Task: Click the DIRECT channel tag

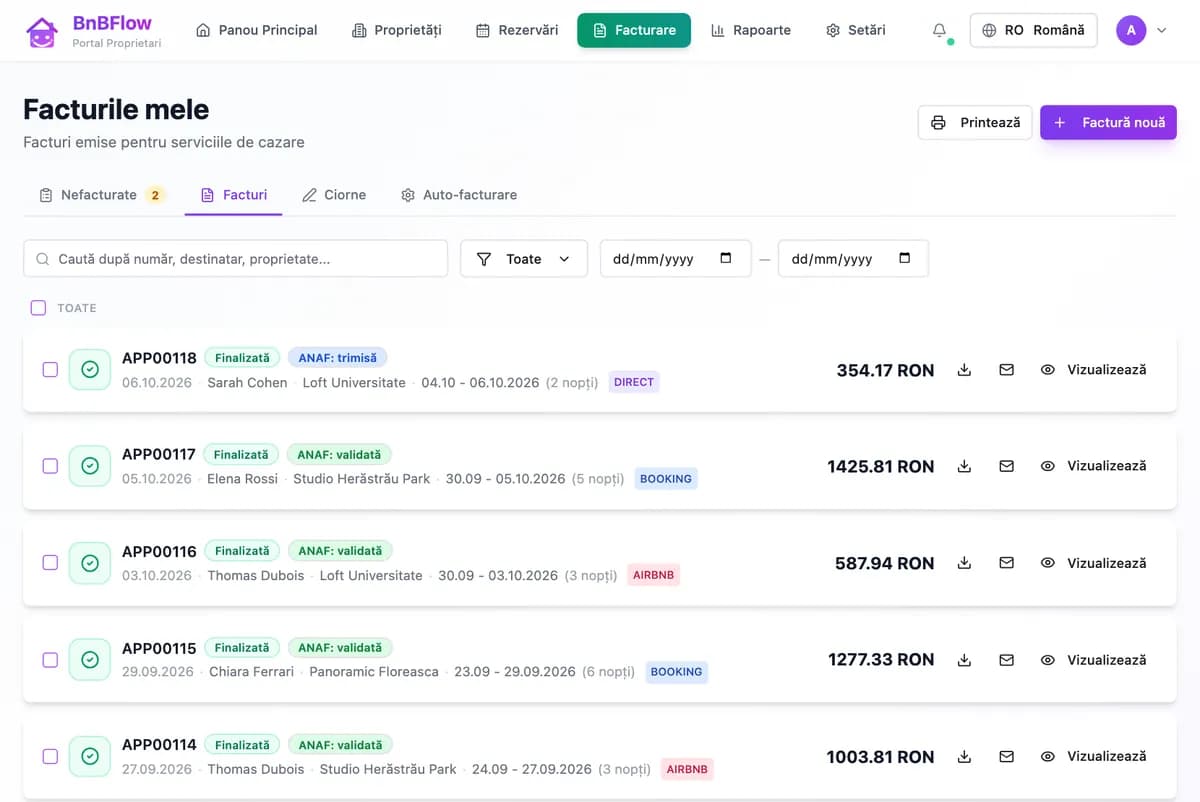Action: [x=634, y=382]
